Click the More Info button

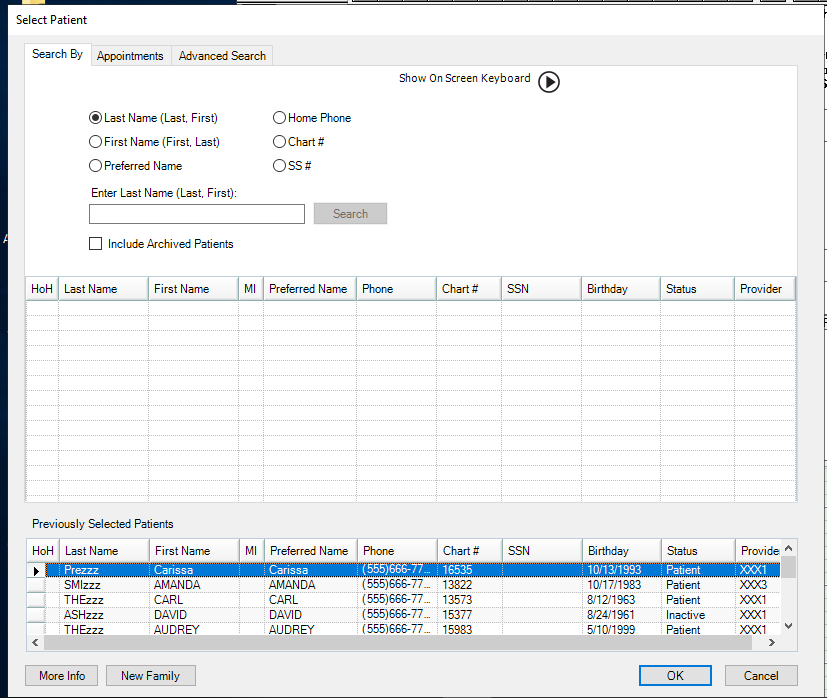point(62,676)
